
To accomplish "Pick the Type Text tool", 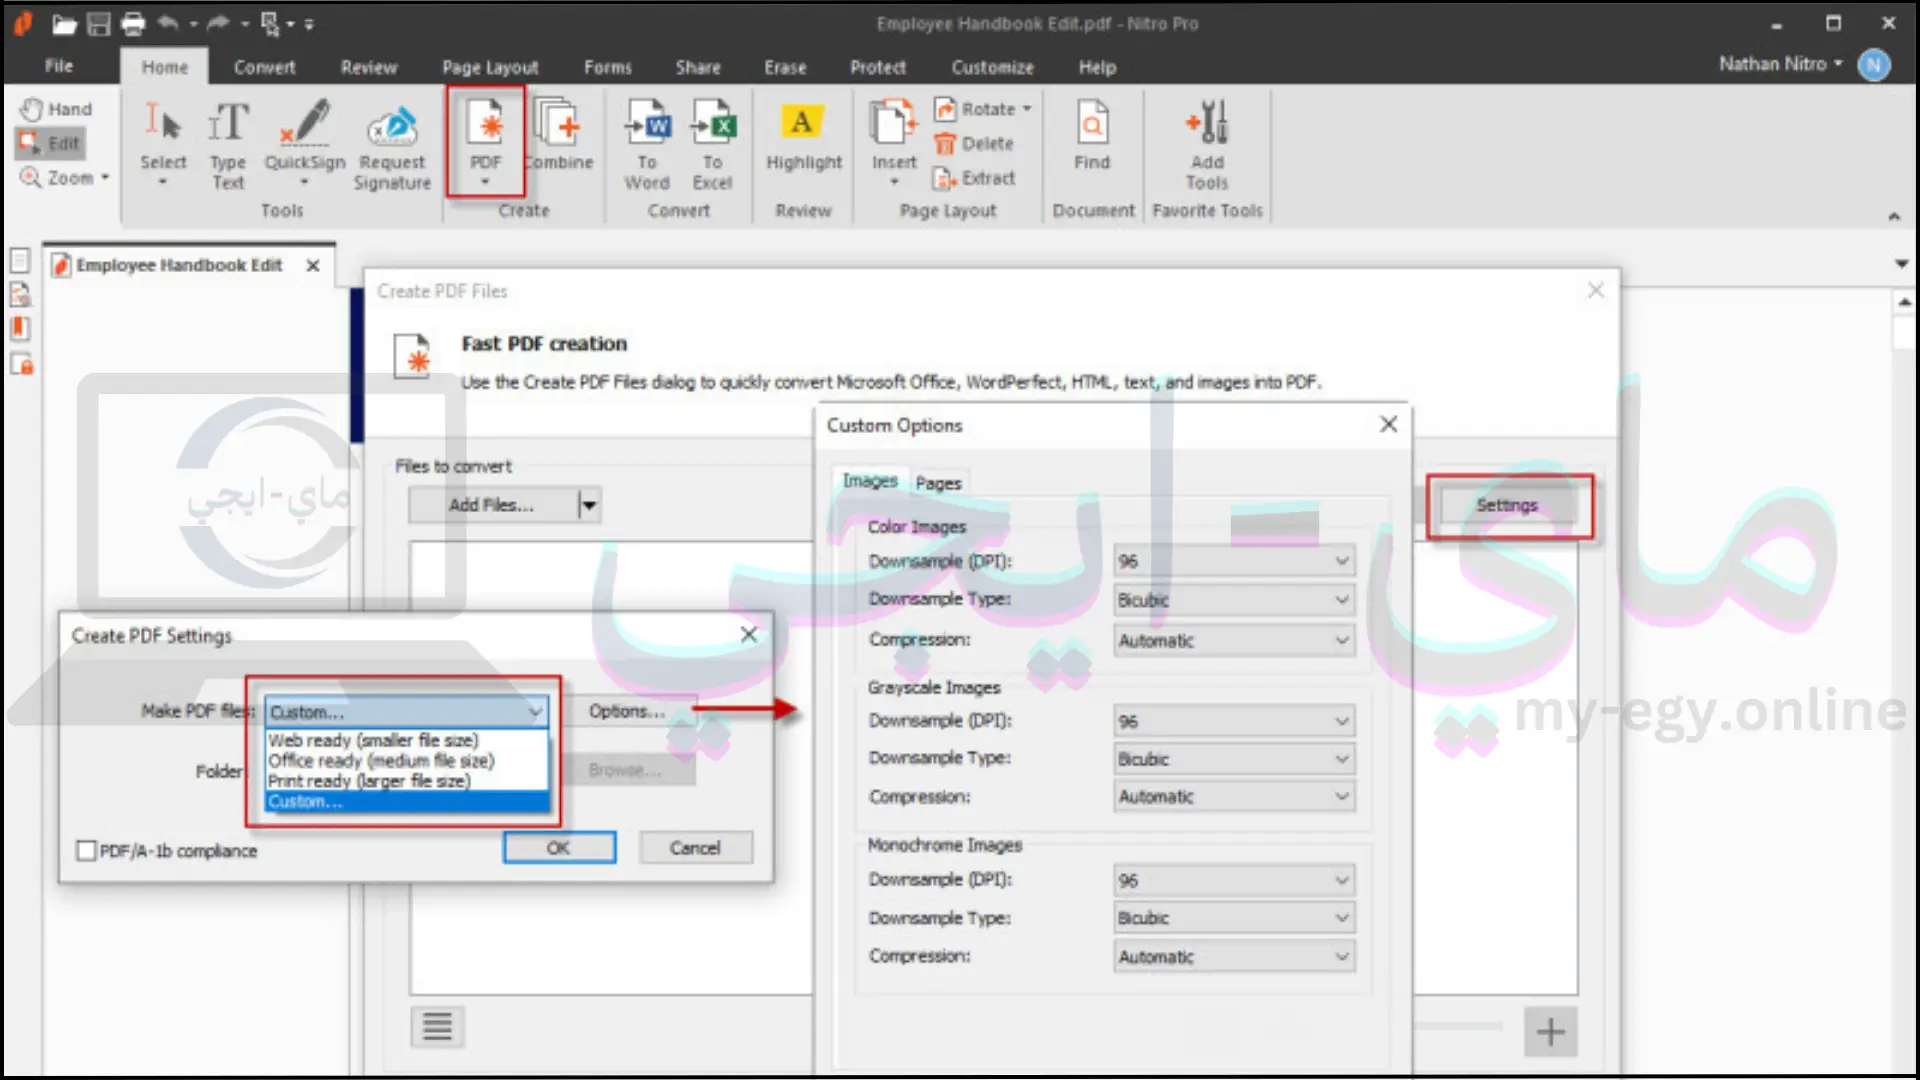I will click(228, 143).
